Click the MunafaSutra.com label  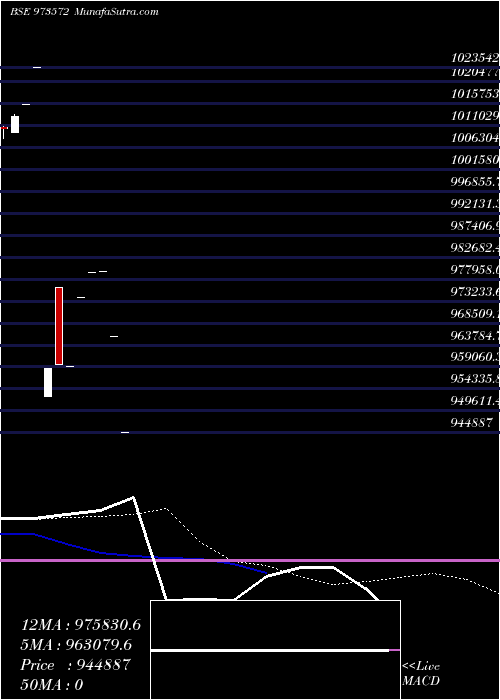pyautogui.click(x=117, y=12)
